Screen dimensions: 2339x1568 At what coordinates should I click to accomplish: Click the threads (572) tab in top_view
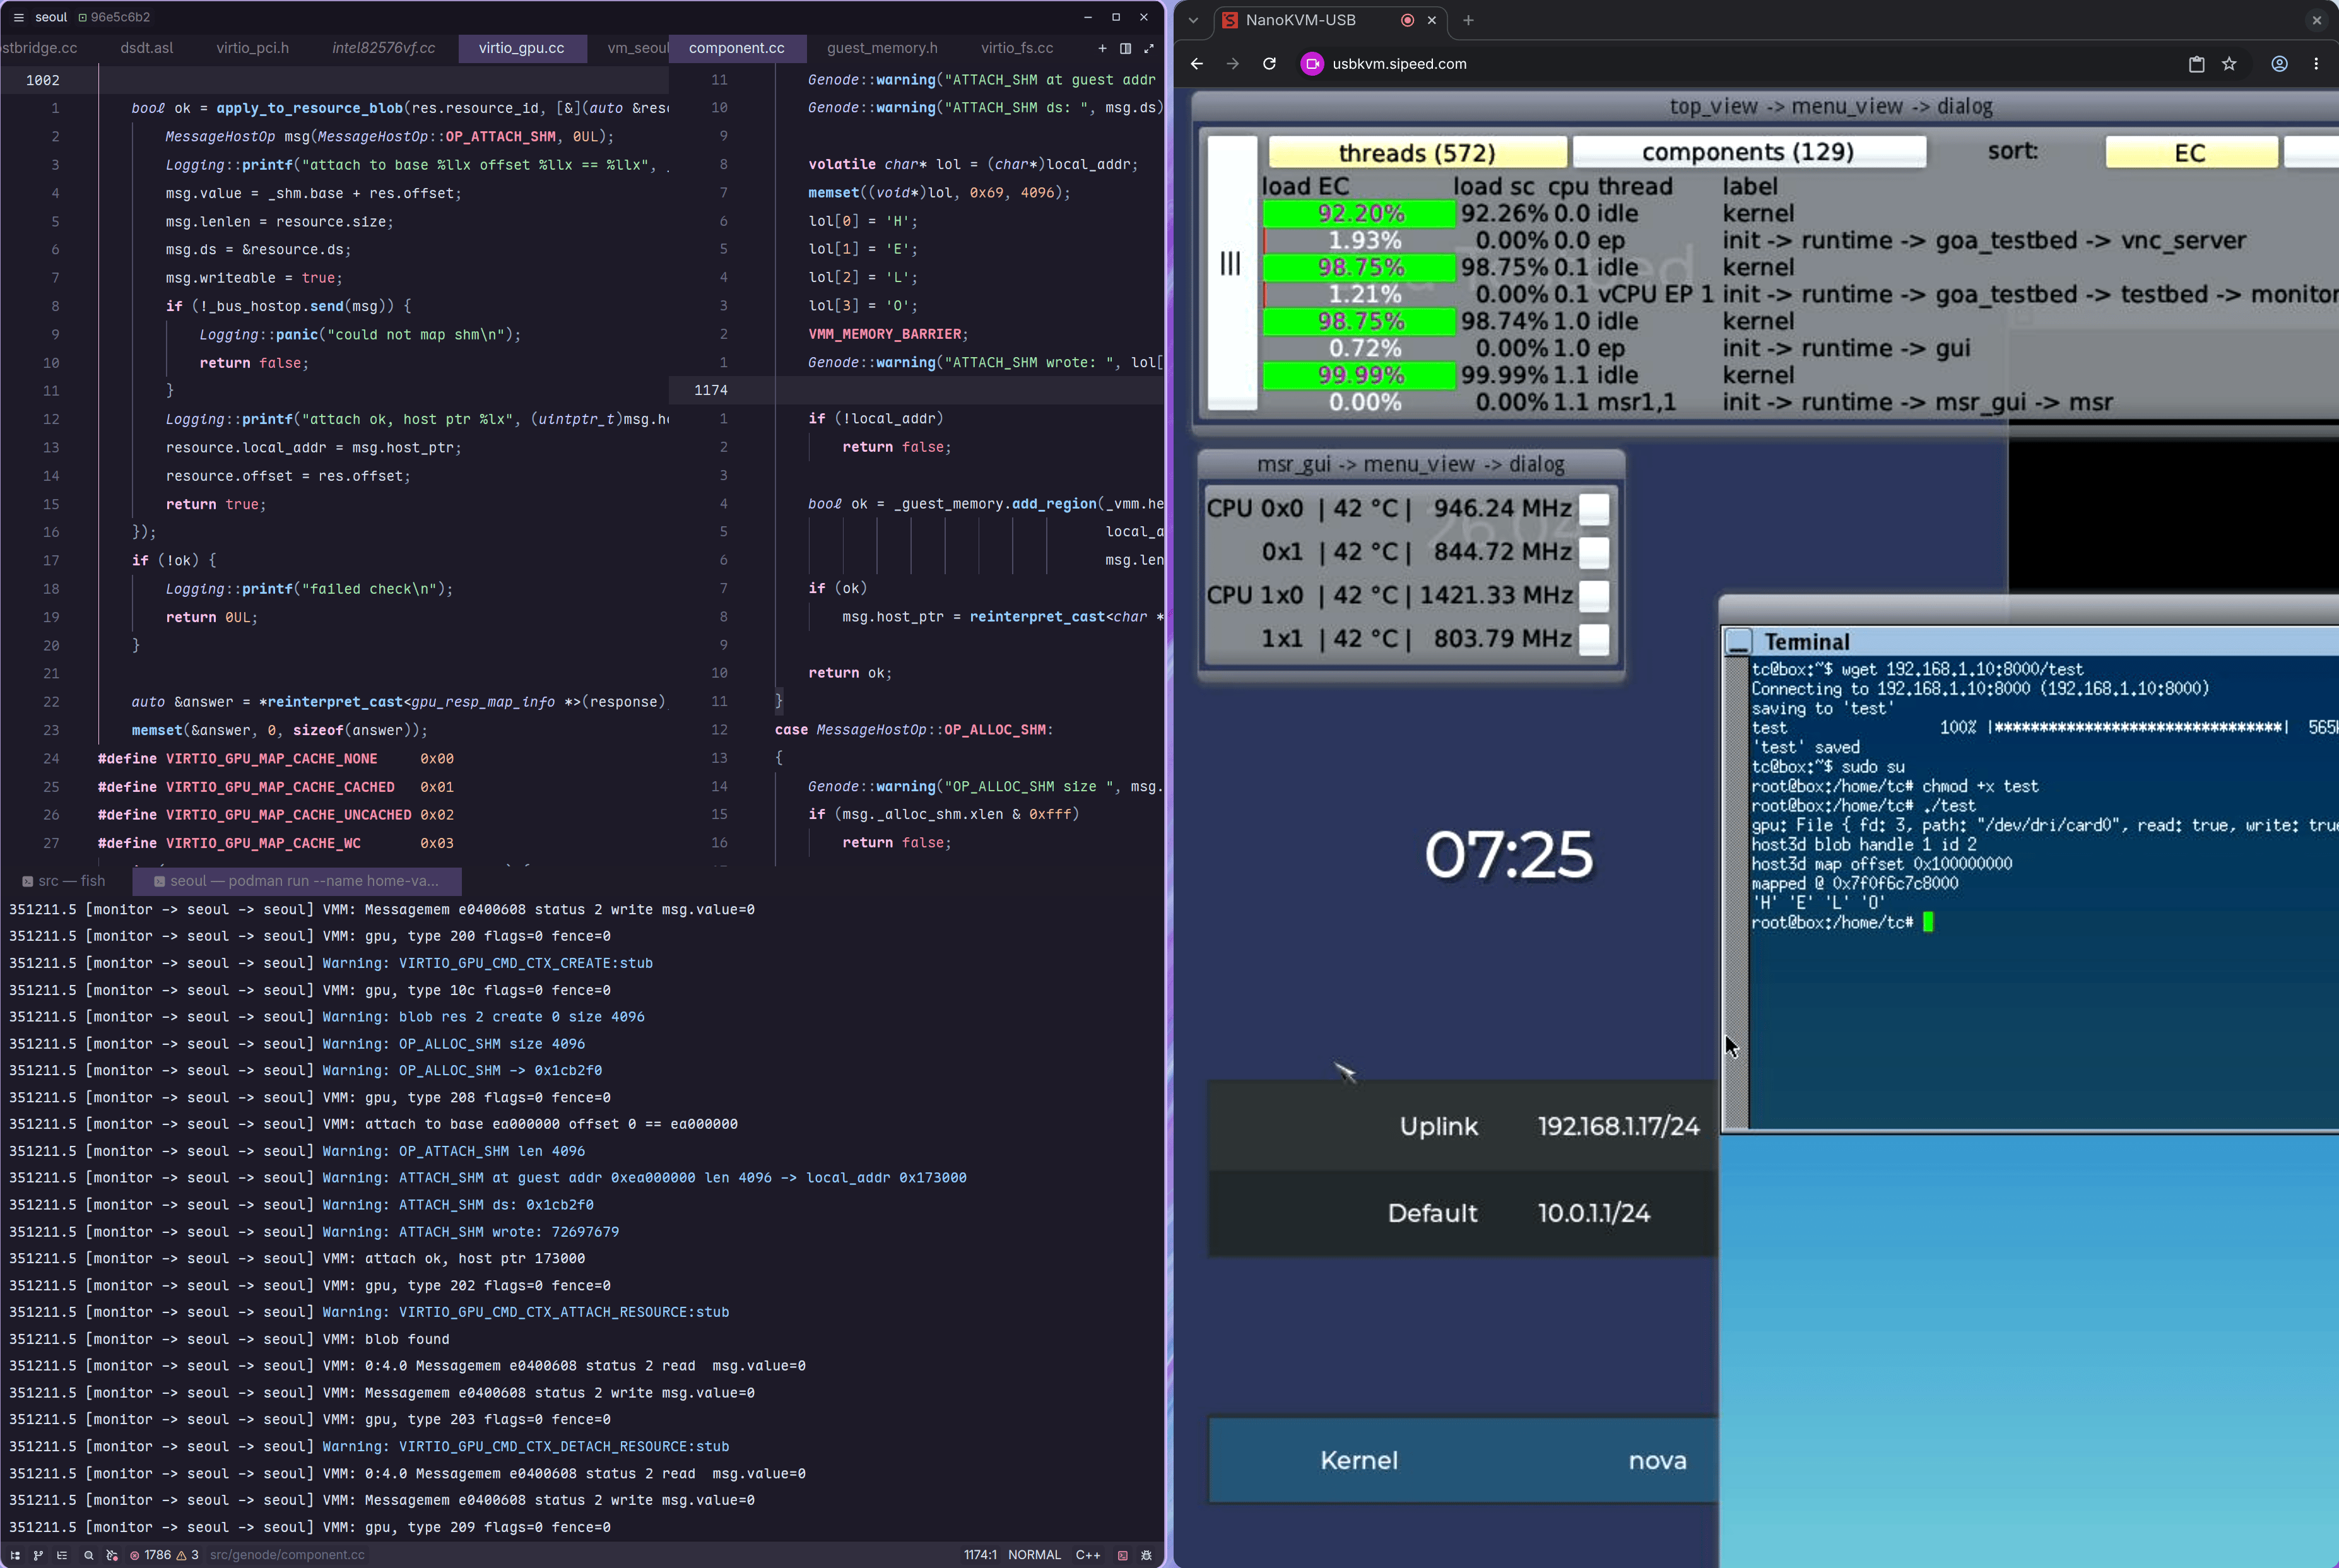point(1417,152)
